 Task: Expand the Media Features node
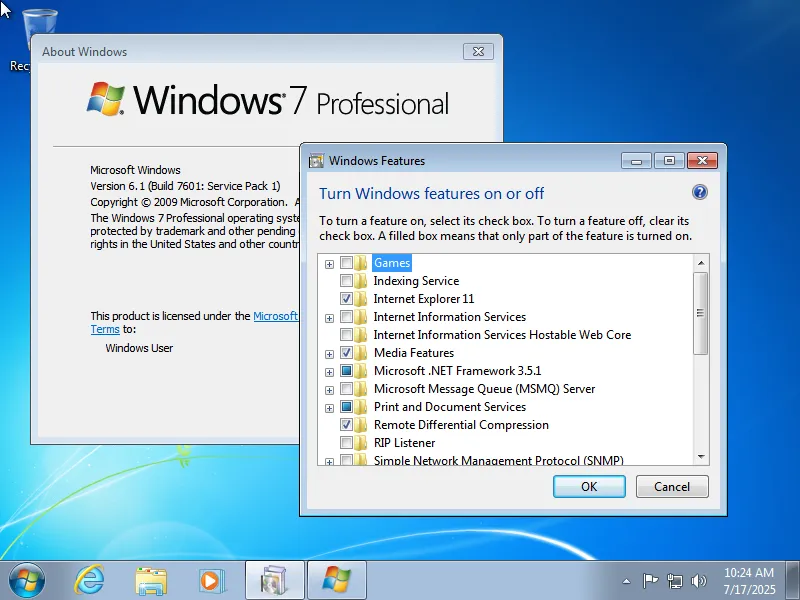tap(330, 354)
